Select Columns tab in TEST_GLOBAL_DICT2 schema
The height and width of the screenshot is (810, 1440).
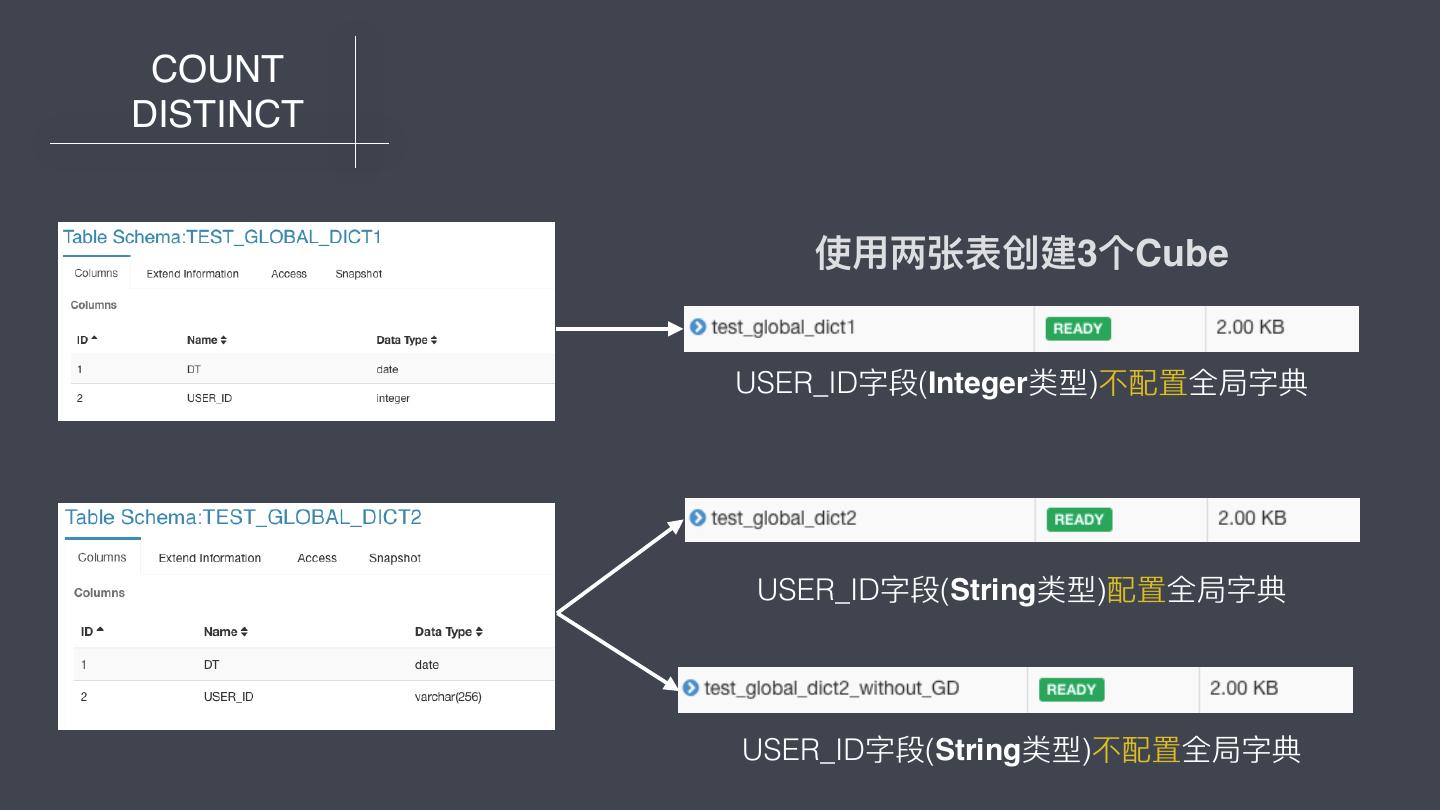tap(102, 558)
